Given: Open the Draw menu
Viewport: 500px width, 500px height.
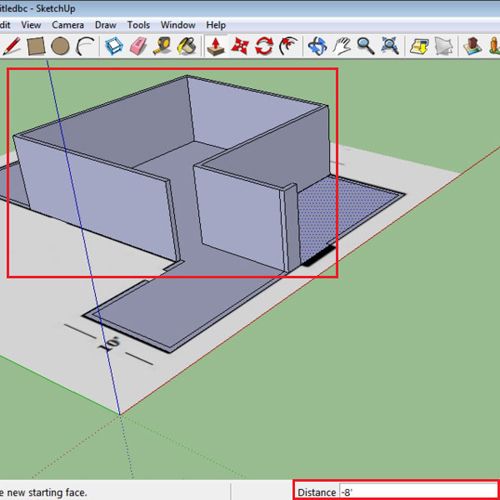Looking at the screenshot, I should [105, 25].
